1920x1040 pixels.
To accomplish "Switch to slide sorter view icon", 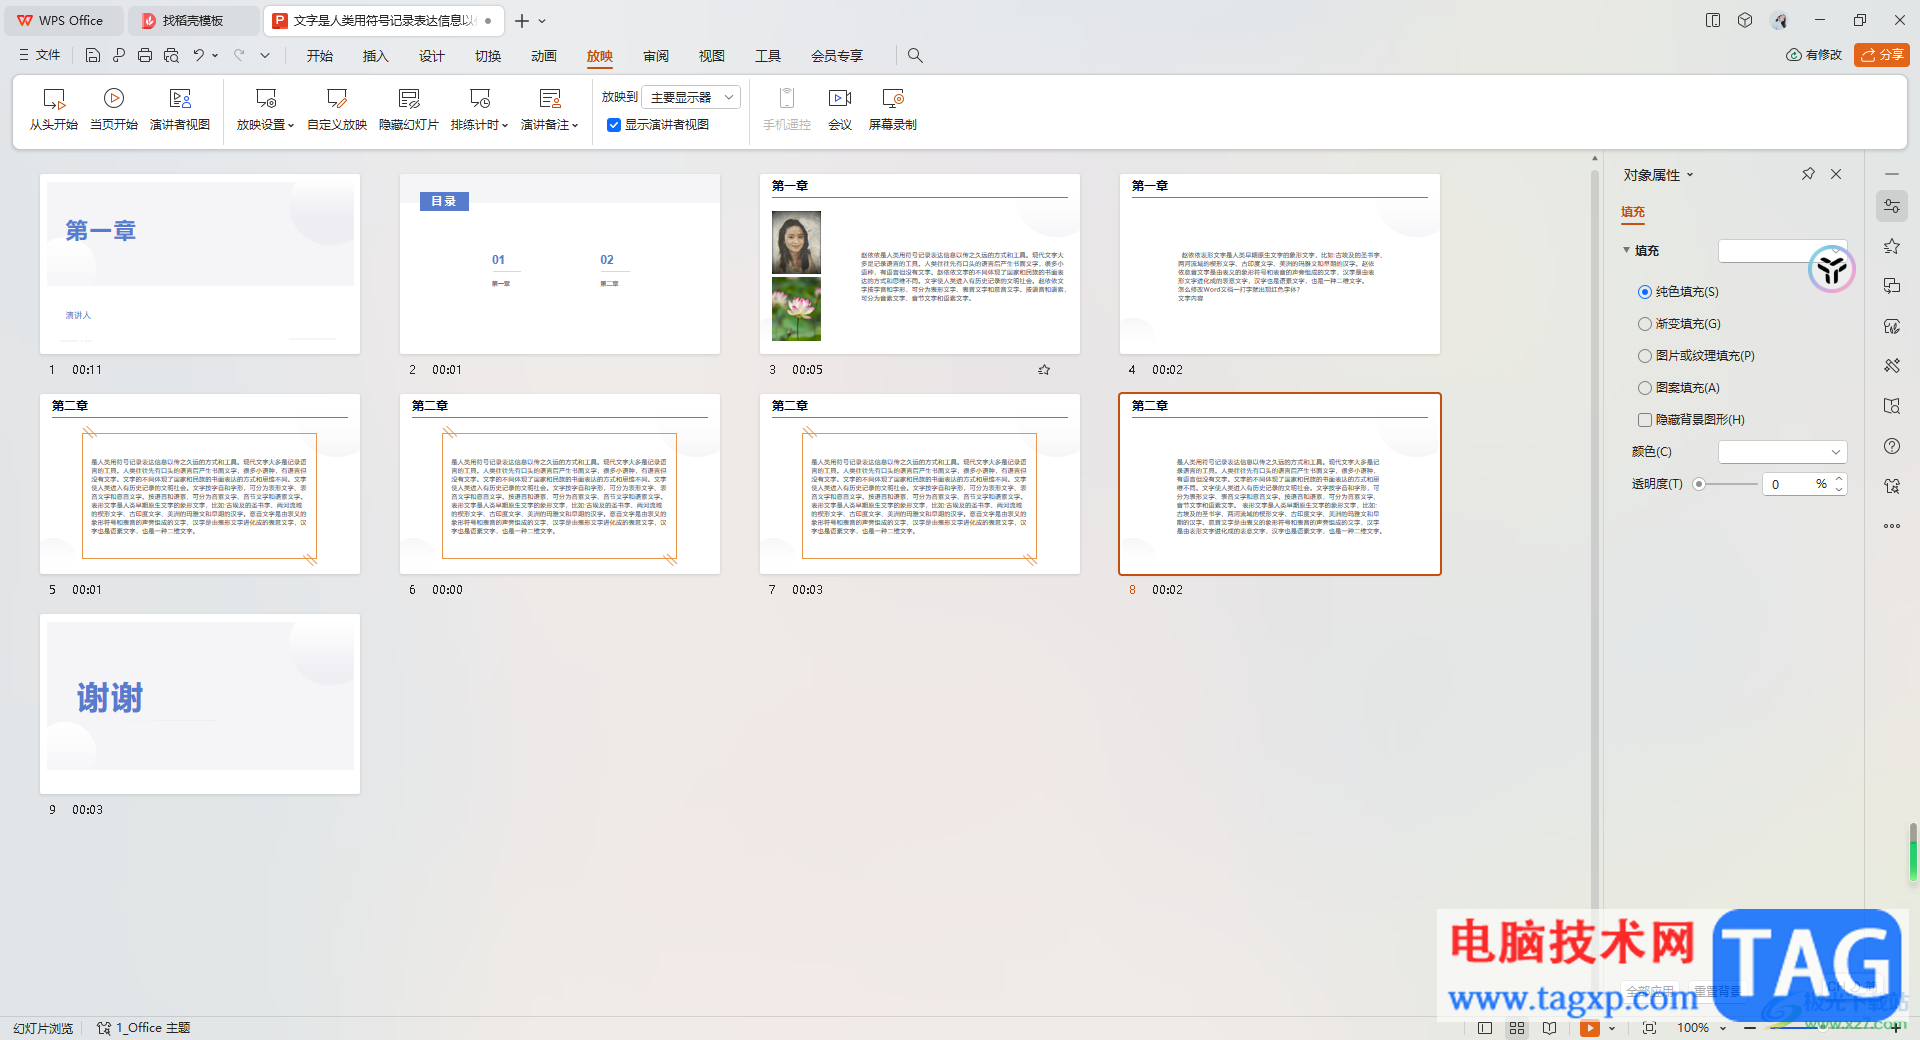I will (x=1517, y=1028).
